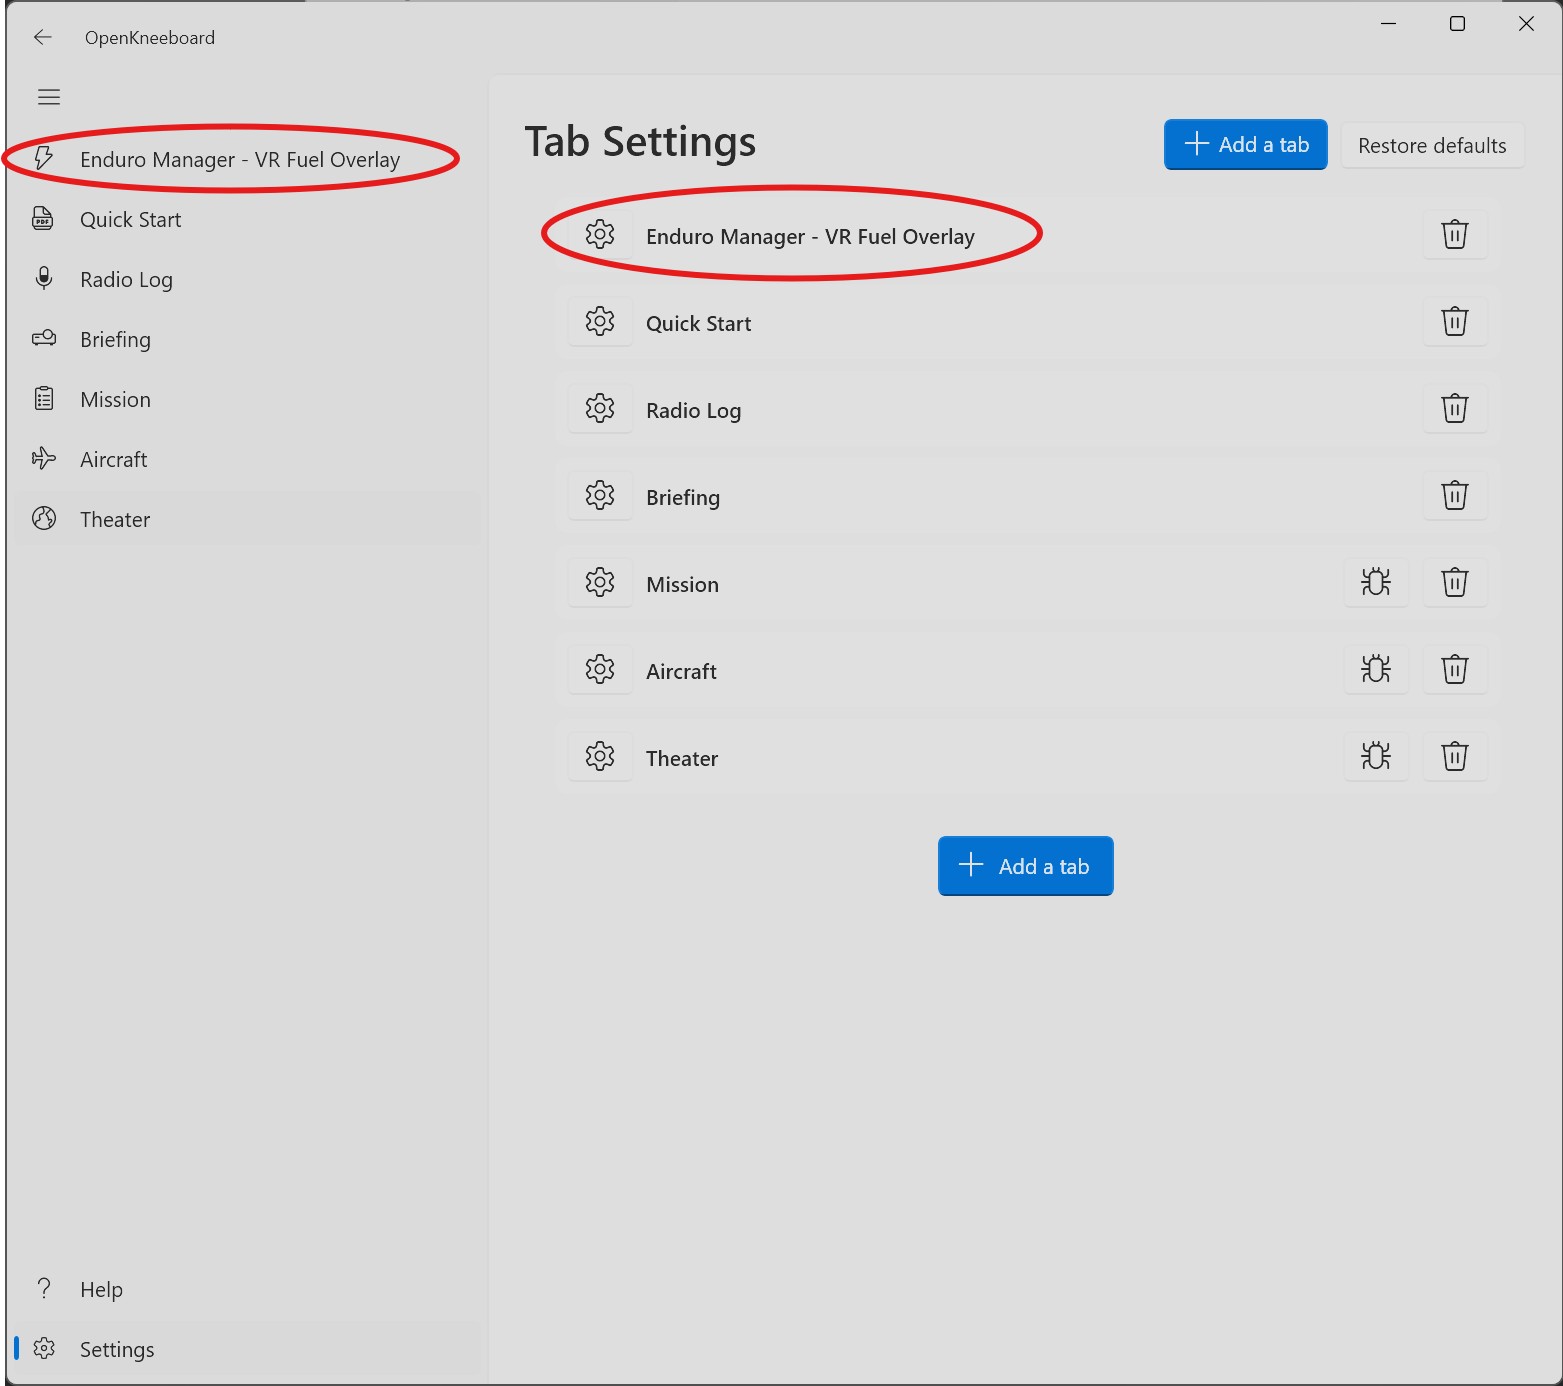Open Enduro Manager tab in sidebar
This screenshot has height=1386, width=1563.
pos(245,159)
